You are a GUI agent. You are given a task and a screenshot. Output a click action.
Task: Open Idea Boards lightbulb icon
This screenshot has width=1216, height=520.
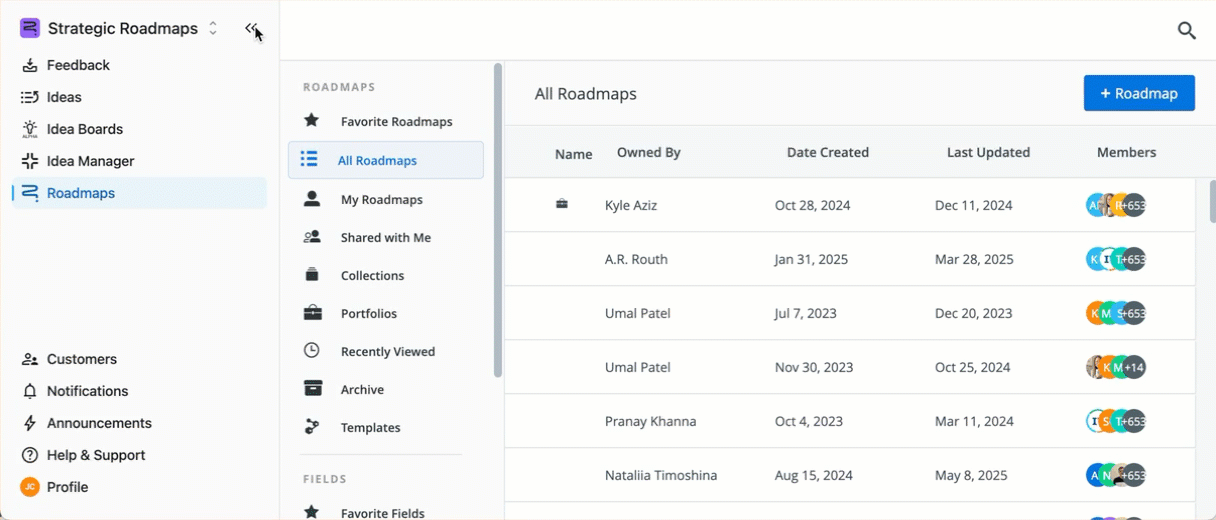coord(30,129)
